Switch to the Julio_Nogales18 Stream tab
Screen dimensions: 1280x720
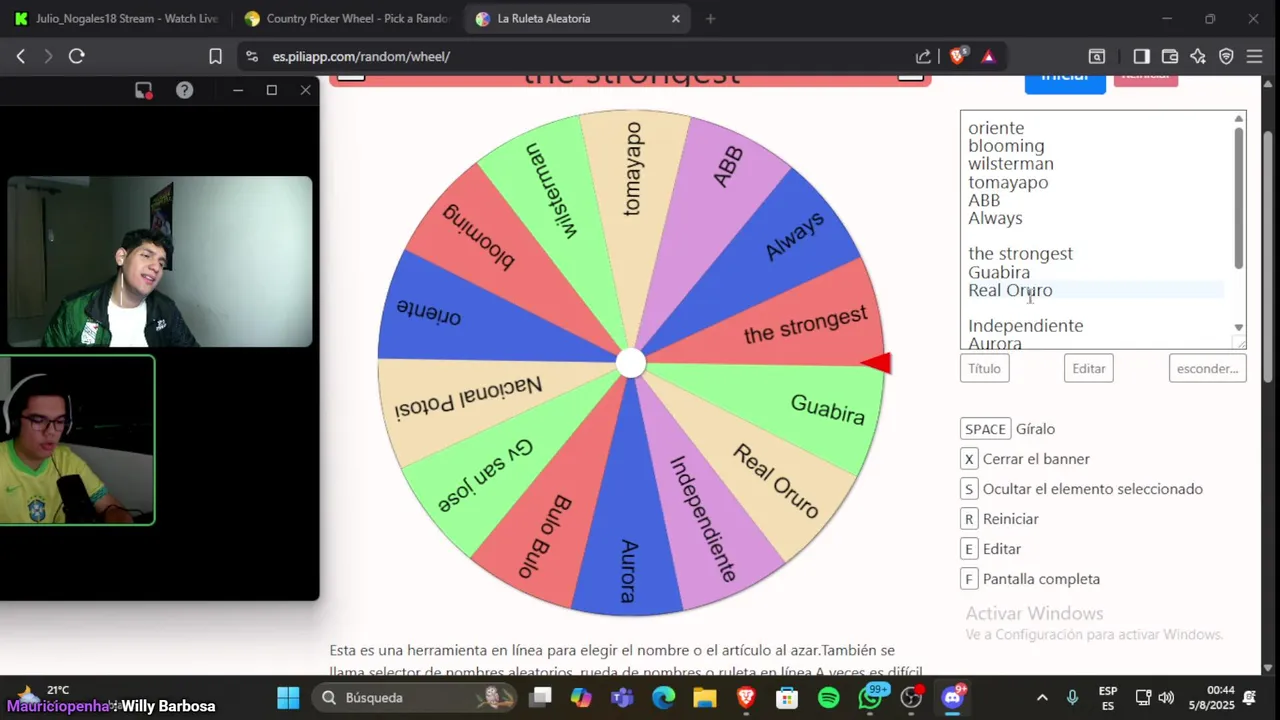(x=117, y=18)
